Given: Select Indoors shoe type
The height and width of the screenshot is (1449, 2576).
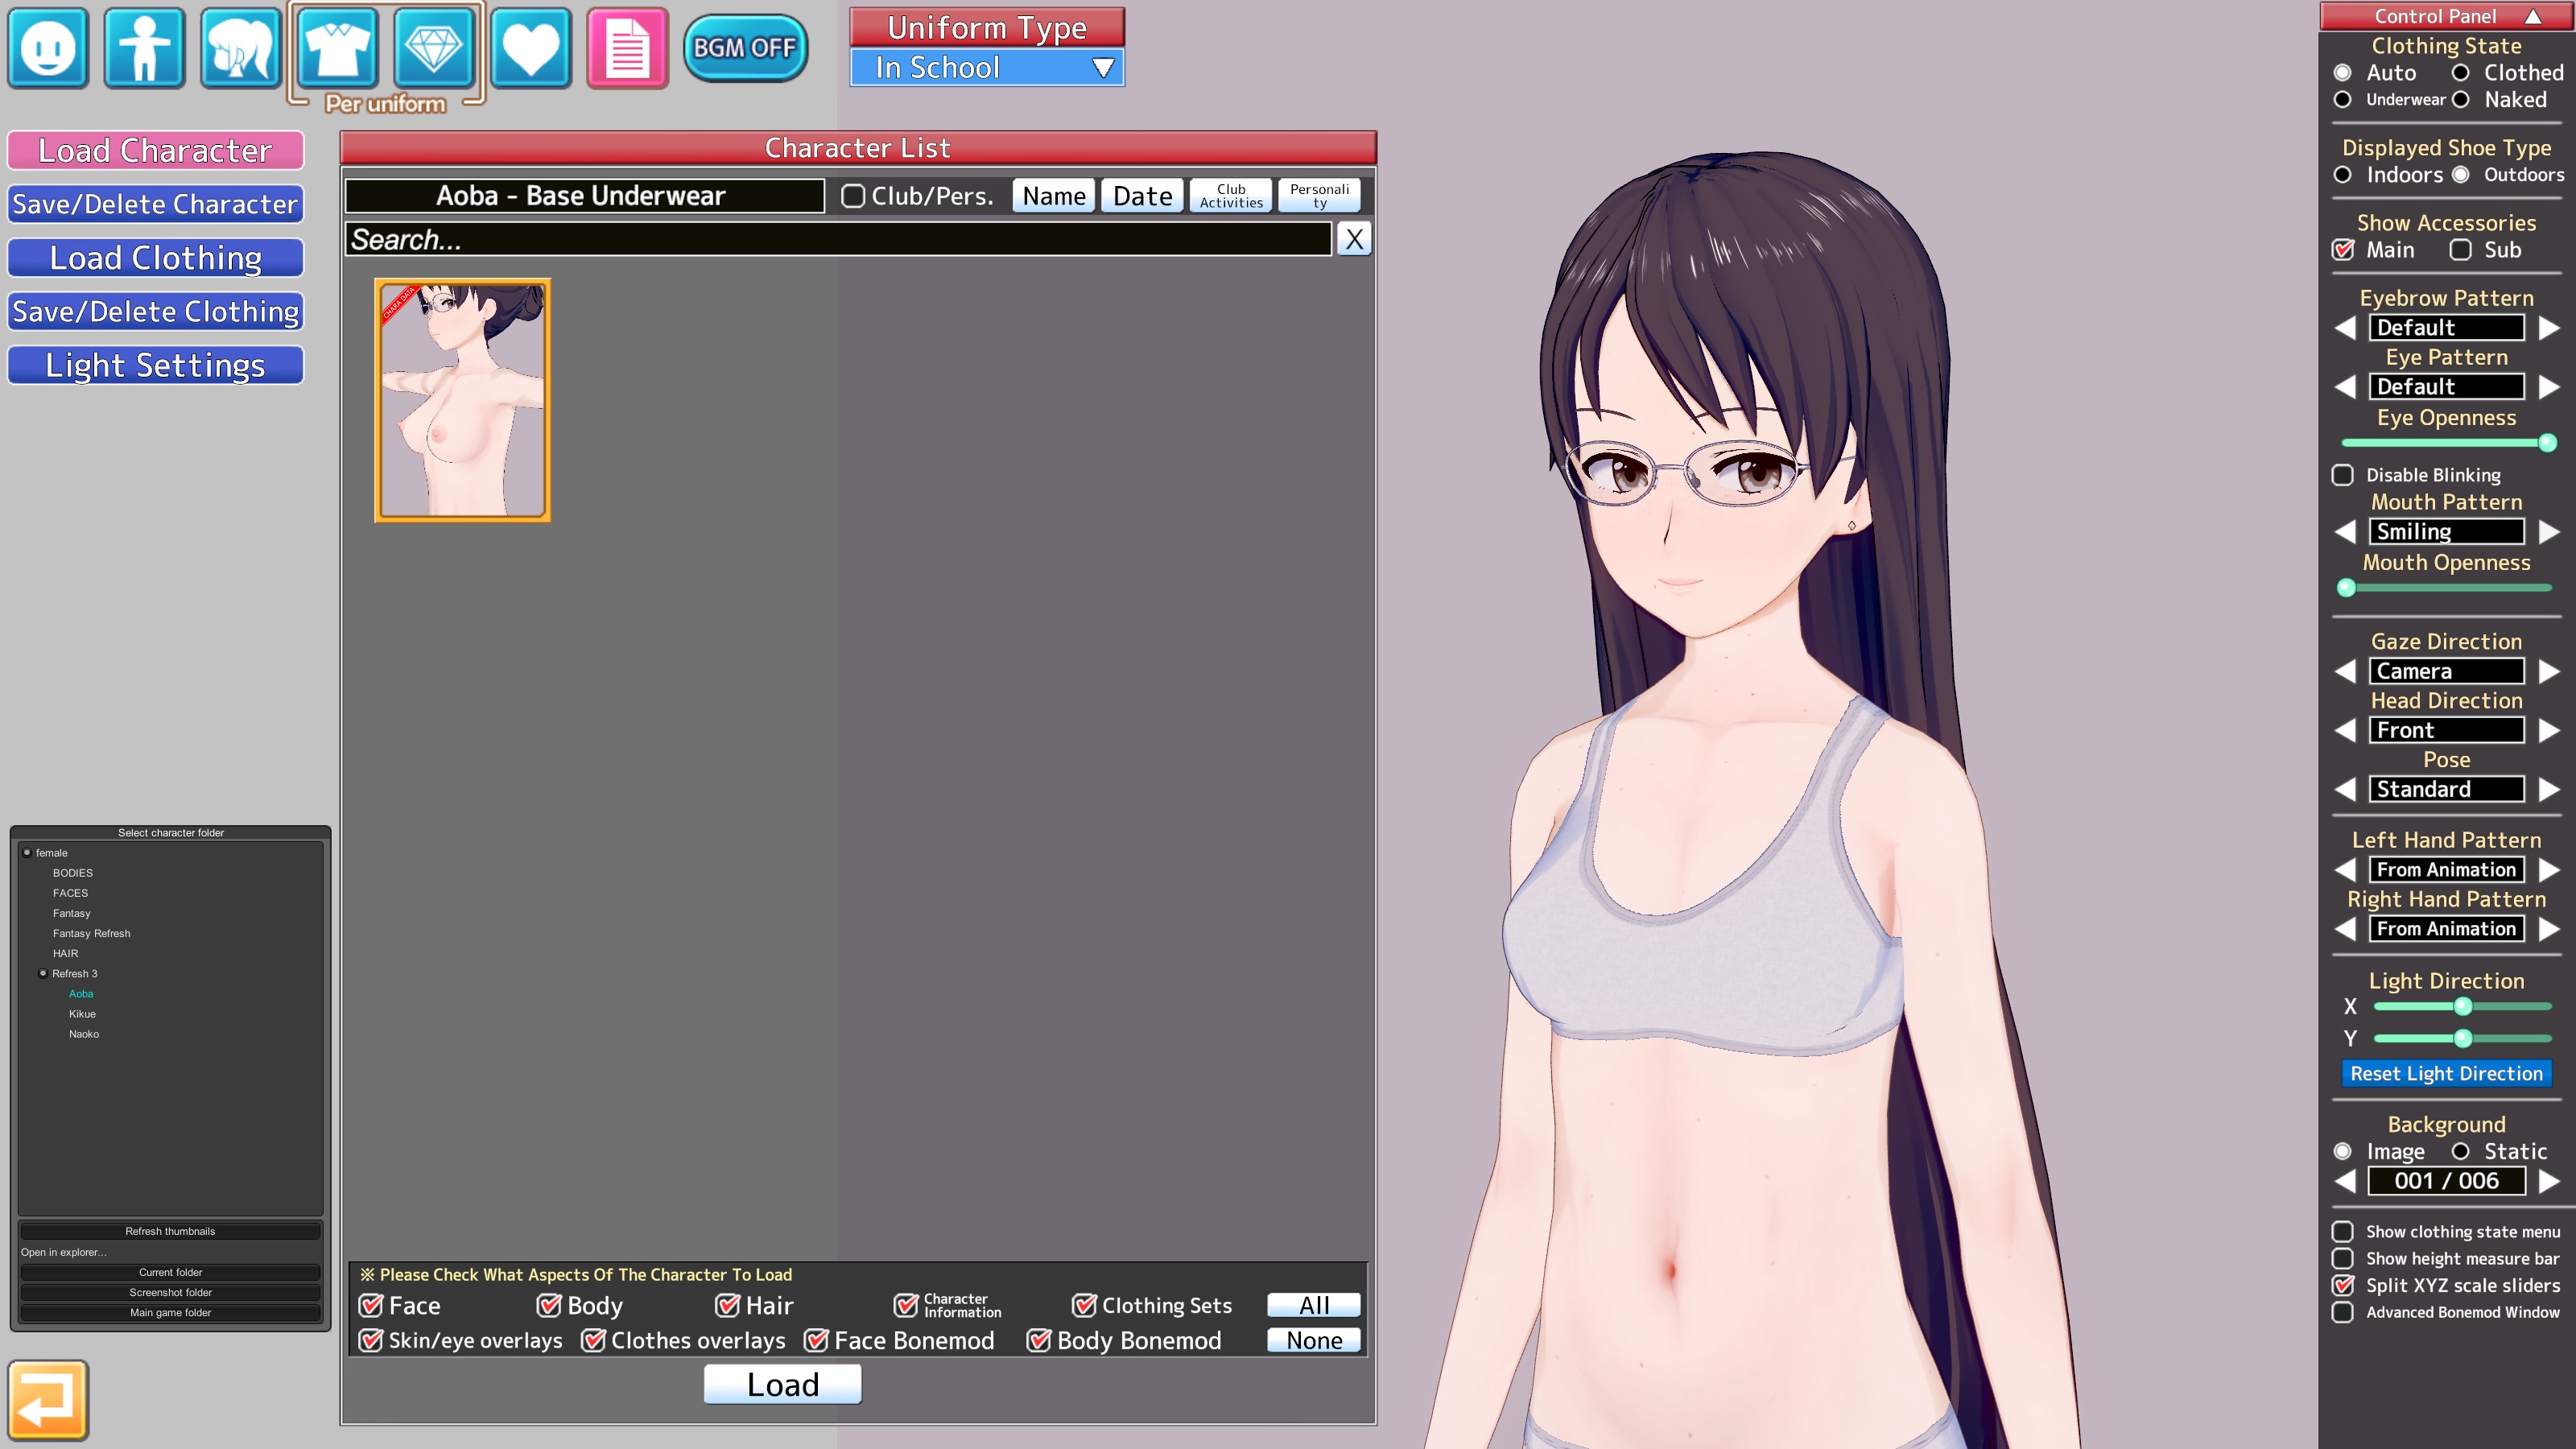Looking at the screenshot, I should pos(2343,175).
